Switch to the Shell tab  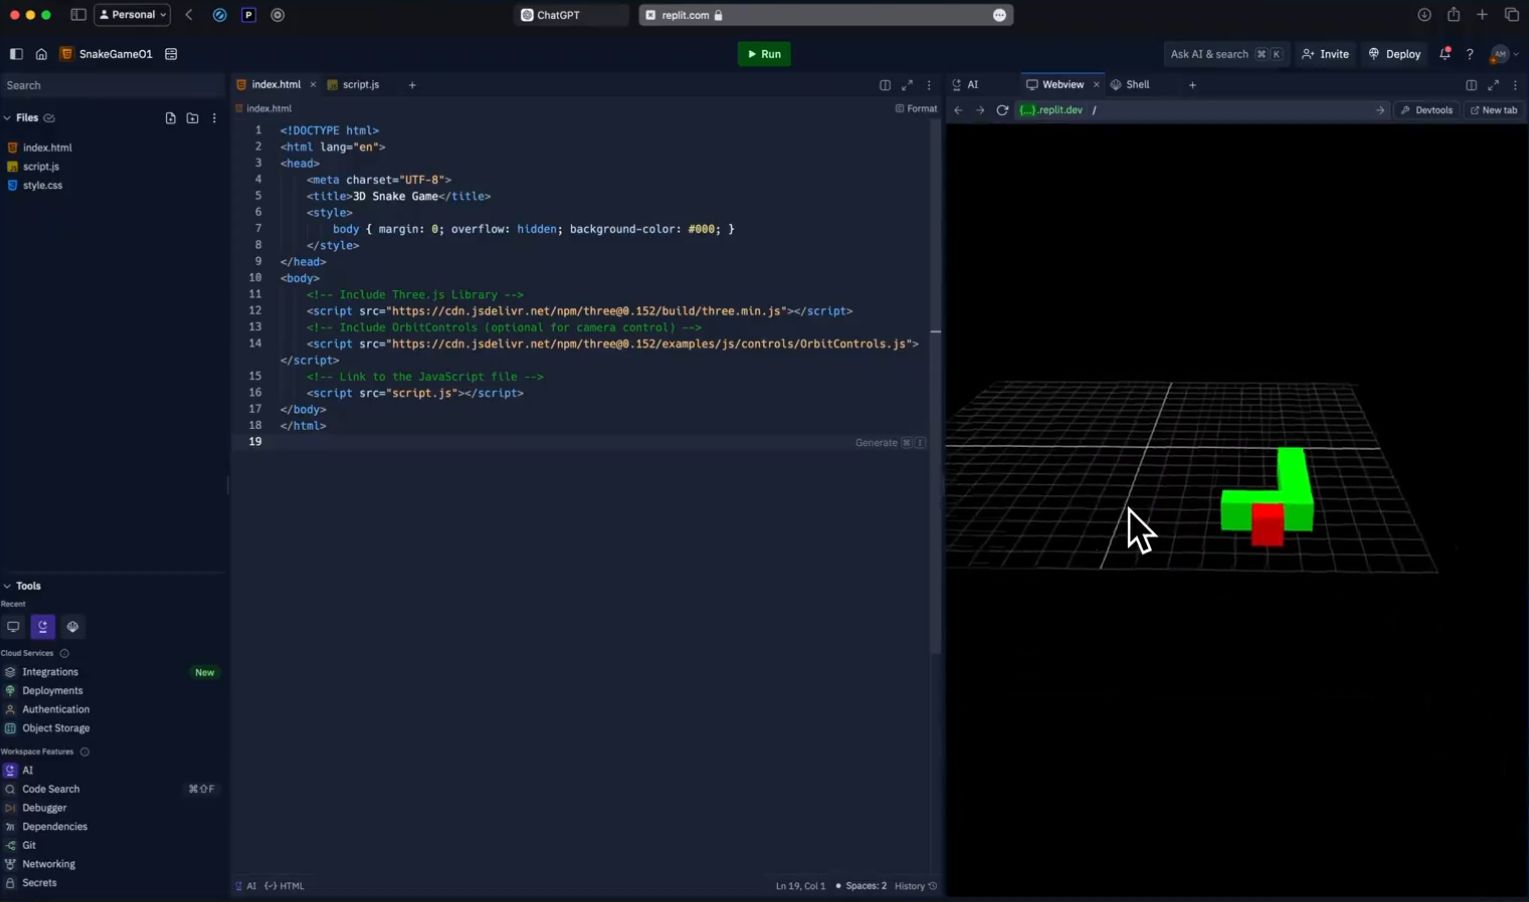pyautogui.click(x=1130, y=85)
